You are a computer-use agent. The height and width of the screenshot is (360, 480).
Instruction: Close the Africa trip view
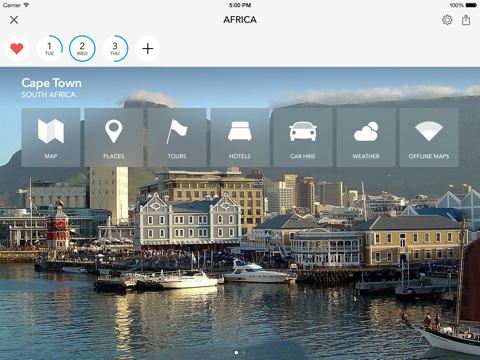14,20
